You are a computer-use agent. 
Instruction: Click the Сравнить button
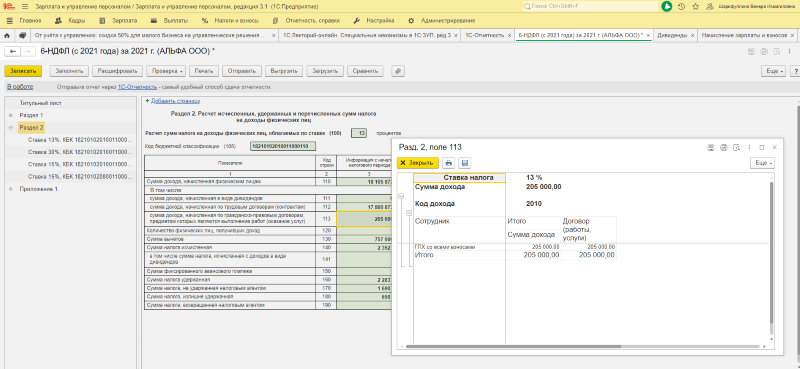[365, 71]
